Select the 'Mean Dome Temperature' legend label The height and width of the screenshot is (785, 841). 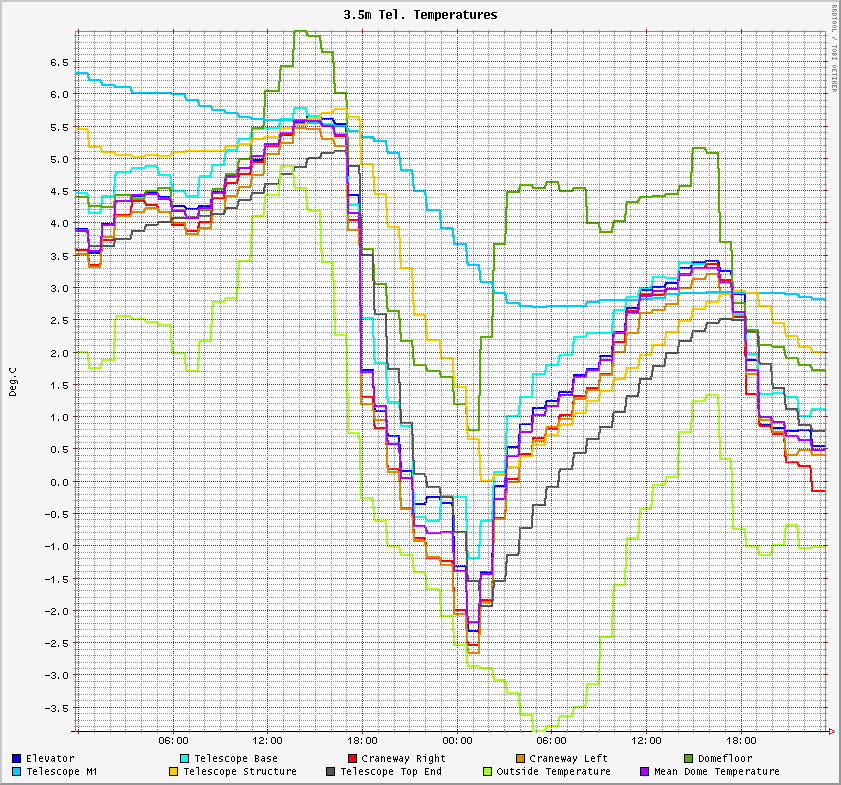point(716,771)
